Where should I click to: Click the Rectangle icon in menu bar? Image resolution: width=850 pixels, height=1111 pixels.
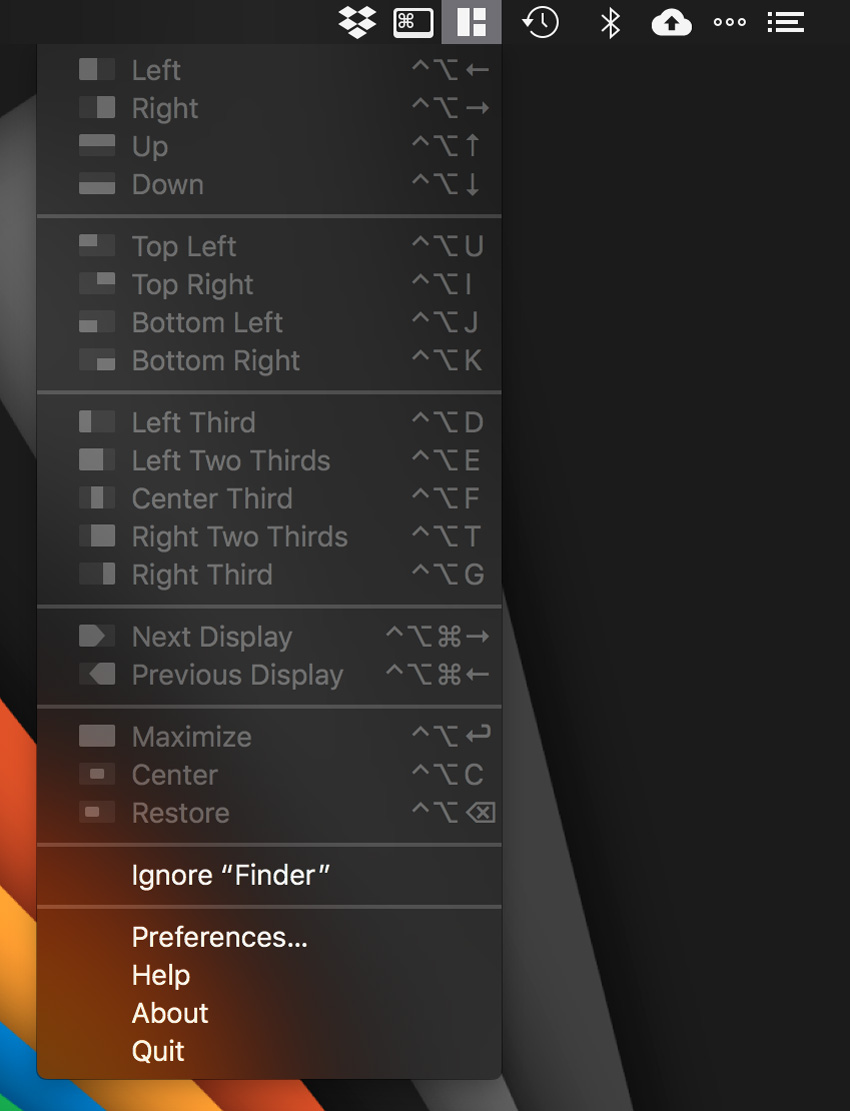[x=471, y=22]
